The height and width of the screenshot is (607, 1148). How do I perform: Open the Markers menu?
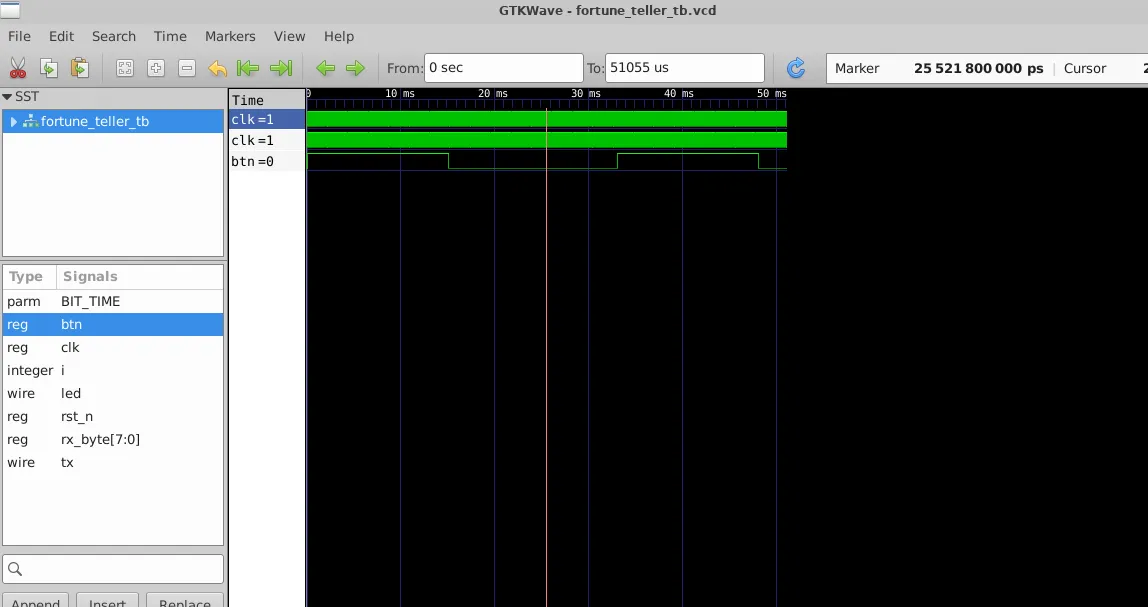point(230,36)
